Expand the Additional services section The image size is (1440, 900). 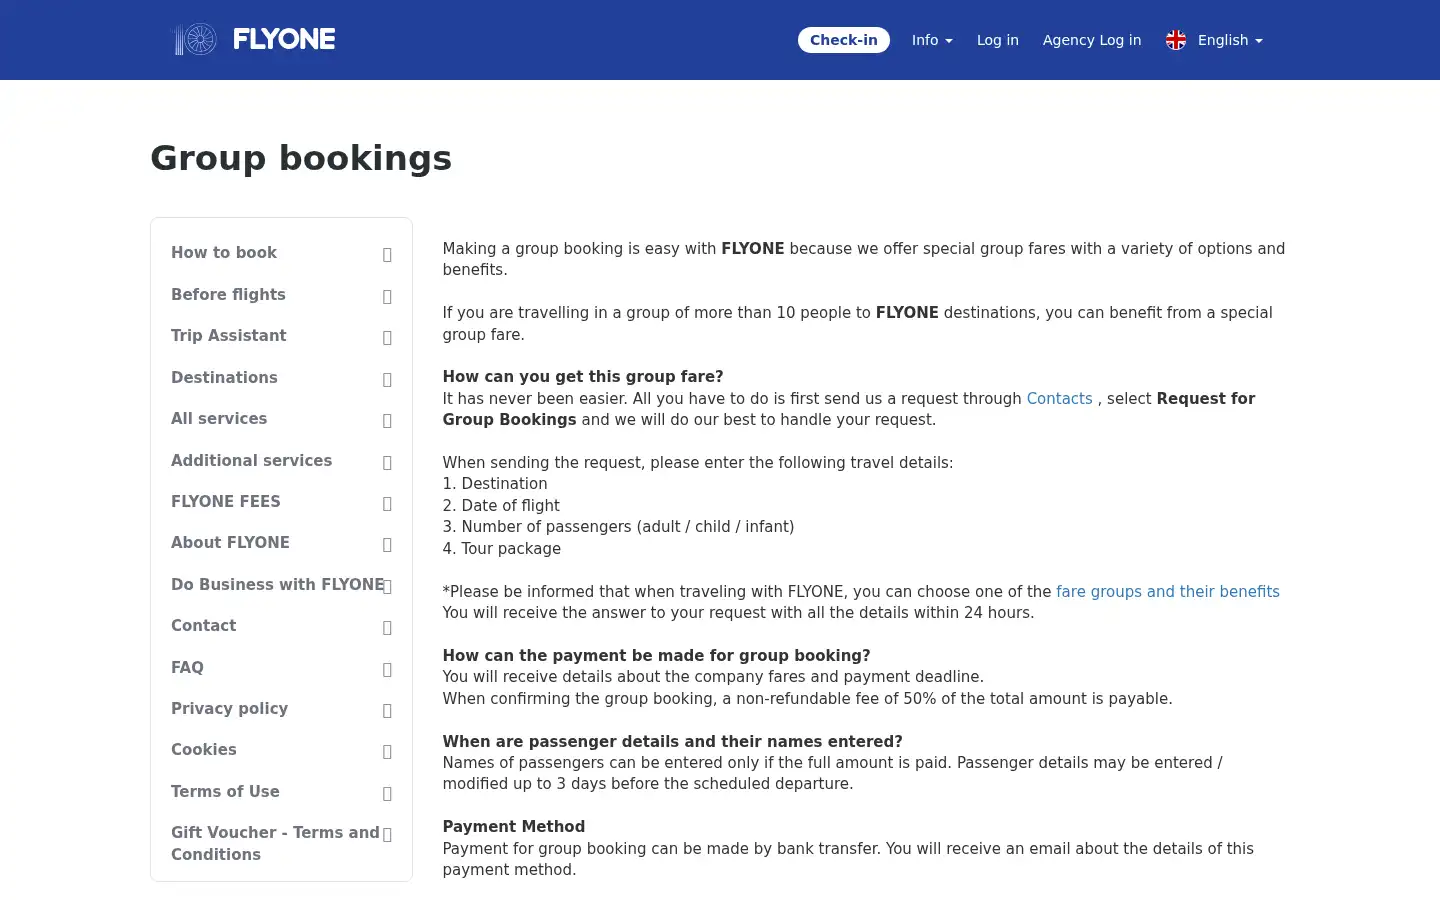281,461
